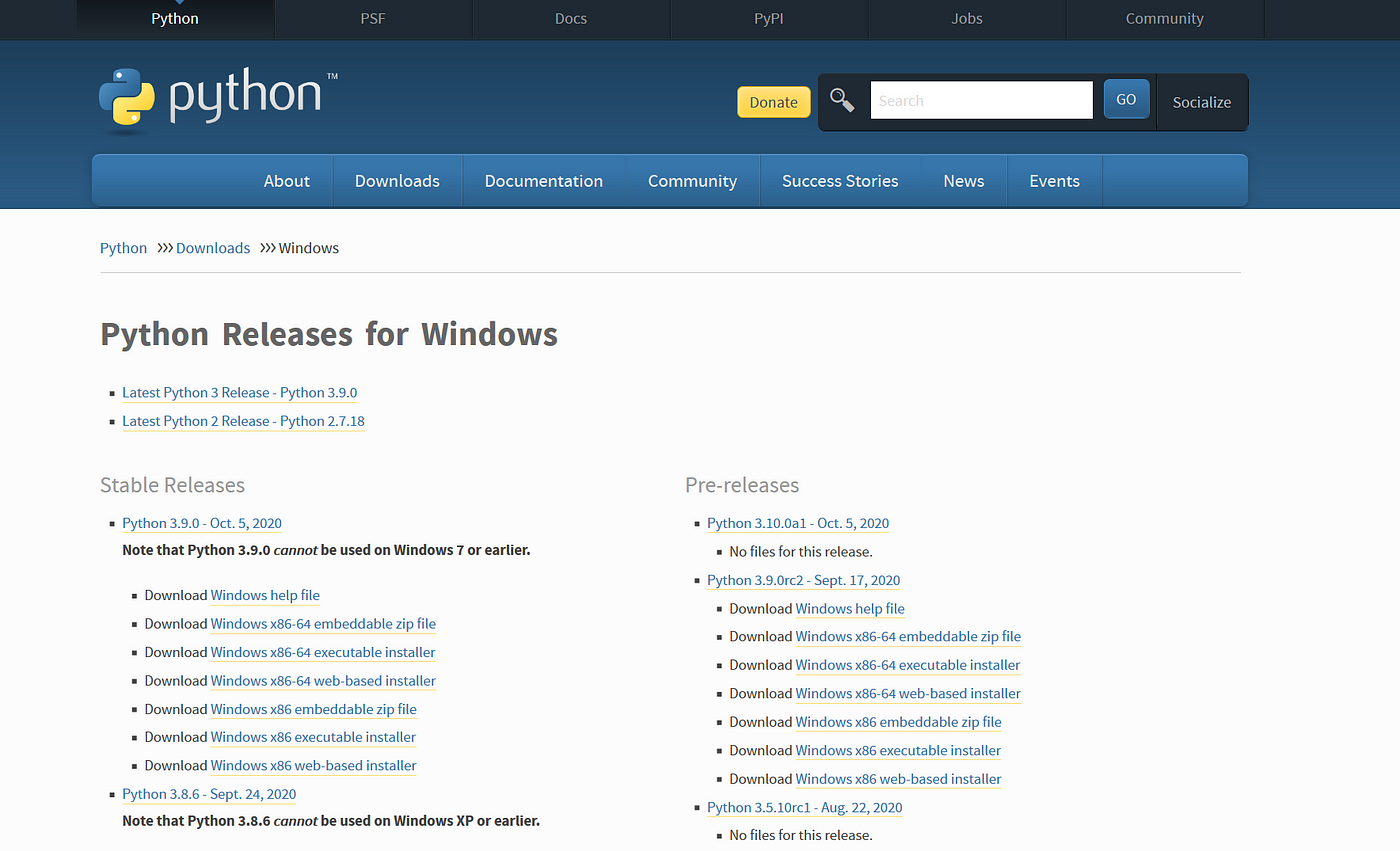Download 3.9.0 Windows x86-64 web-based installer
This screenshot has width=1400, height=851.
pyautogui.click(x=323, y=680)
